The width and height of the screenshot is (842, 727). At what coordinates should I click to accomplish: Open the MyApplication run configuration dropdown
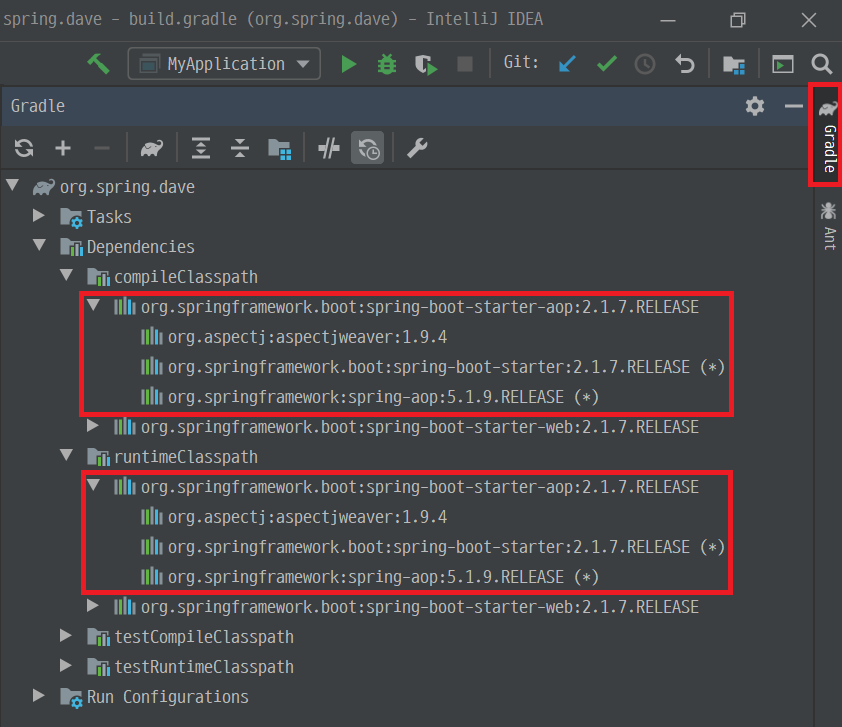click(x=224, y=64)
